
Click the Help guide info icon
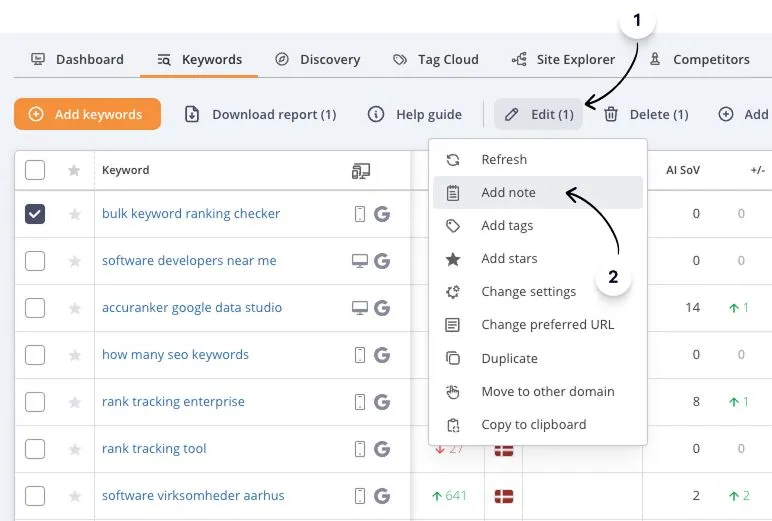point(376,115)
